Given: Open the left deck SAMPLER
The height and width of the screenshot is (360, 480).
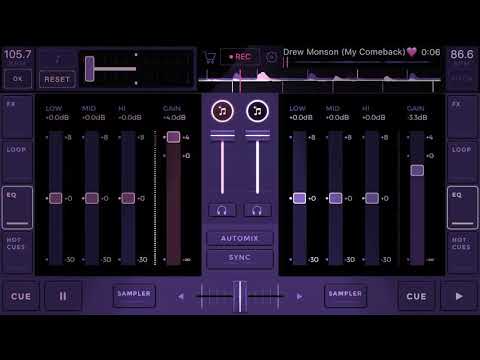Looking at the screenshot, I should 134,295.
